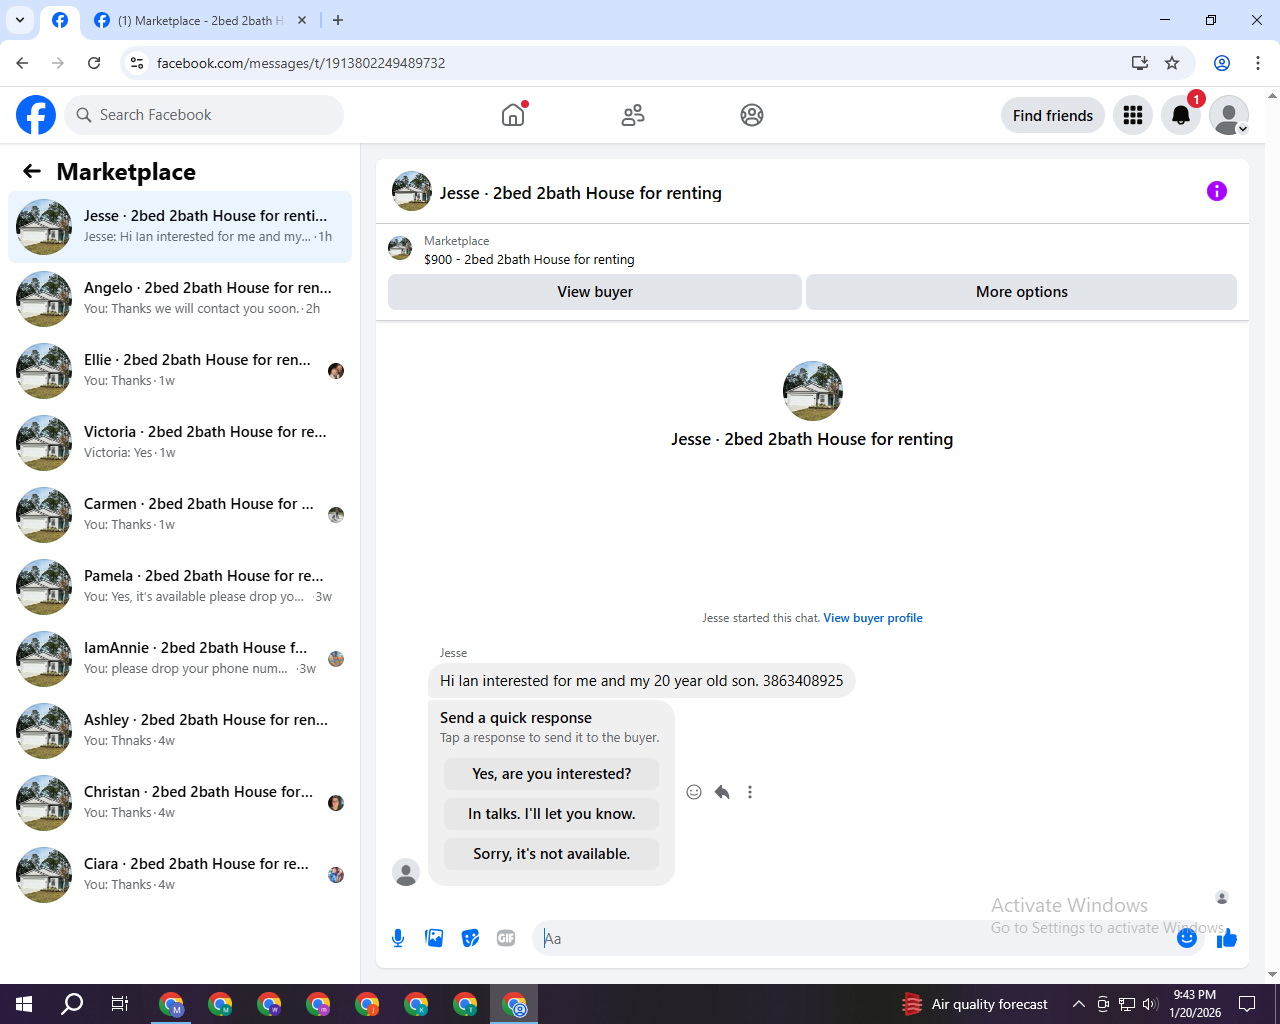Send a thumbs up like
This screenshot has height=1024, width=1280.
click(x=1227, y=938)
